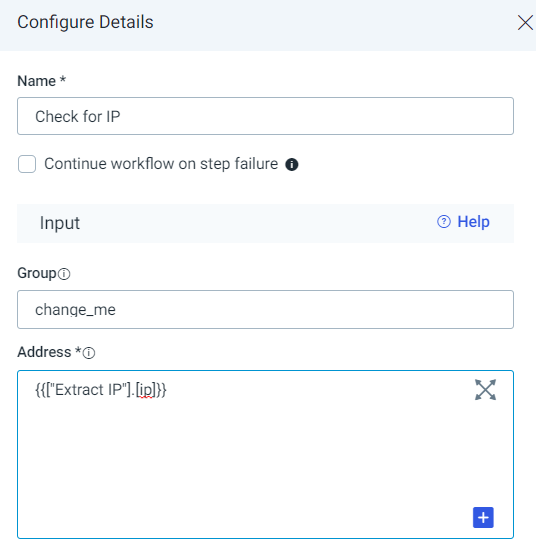Enable Continue workflow on step failure checkbox
This screenshot has height=547, width=536.
tap(27, 164)
